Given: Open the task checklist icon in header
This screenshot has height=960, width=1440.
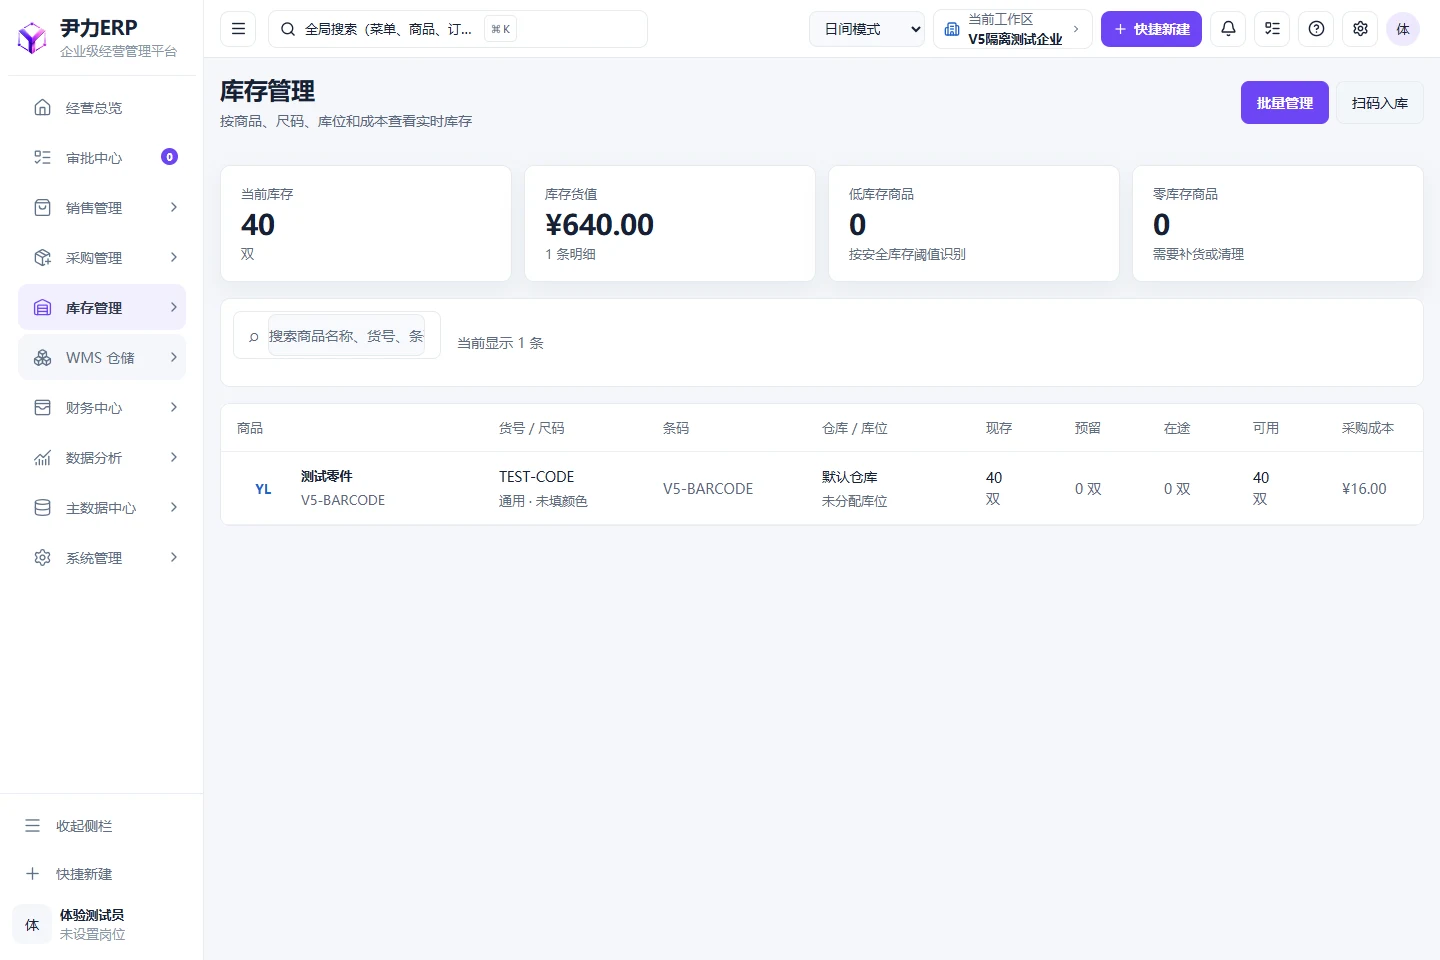Looking at the screenshot, I should point(1272,29).
